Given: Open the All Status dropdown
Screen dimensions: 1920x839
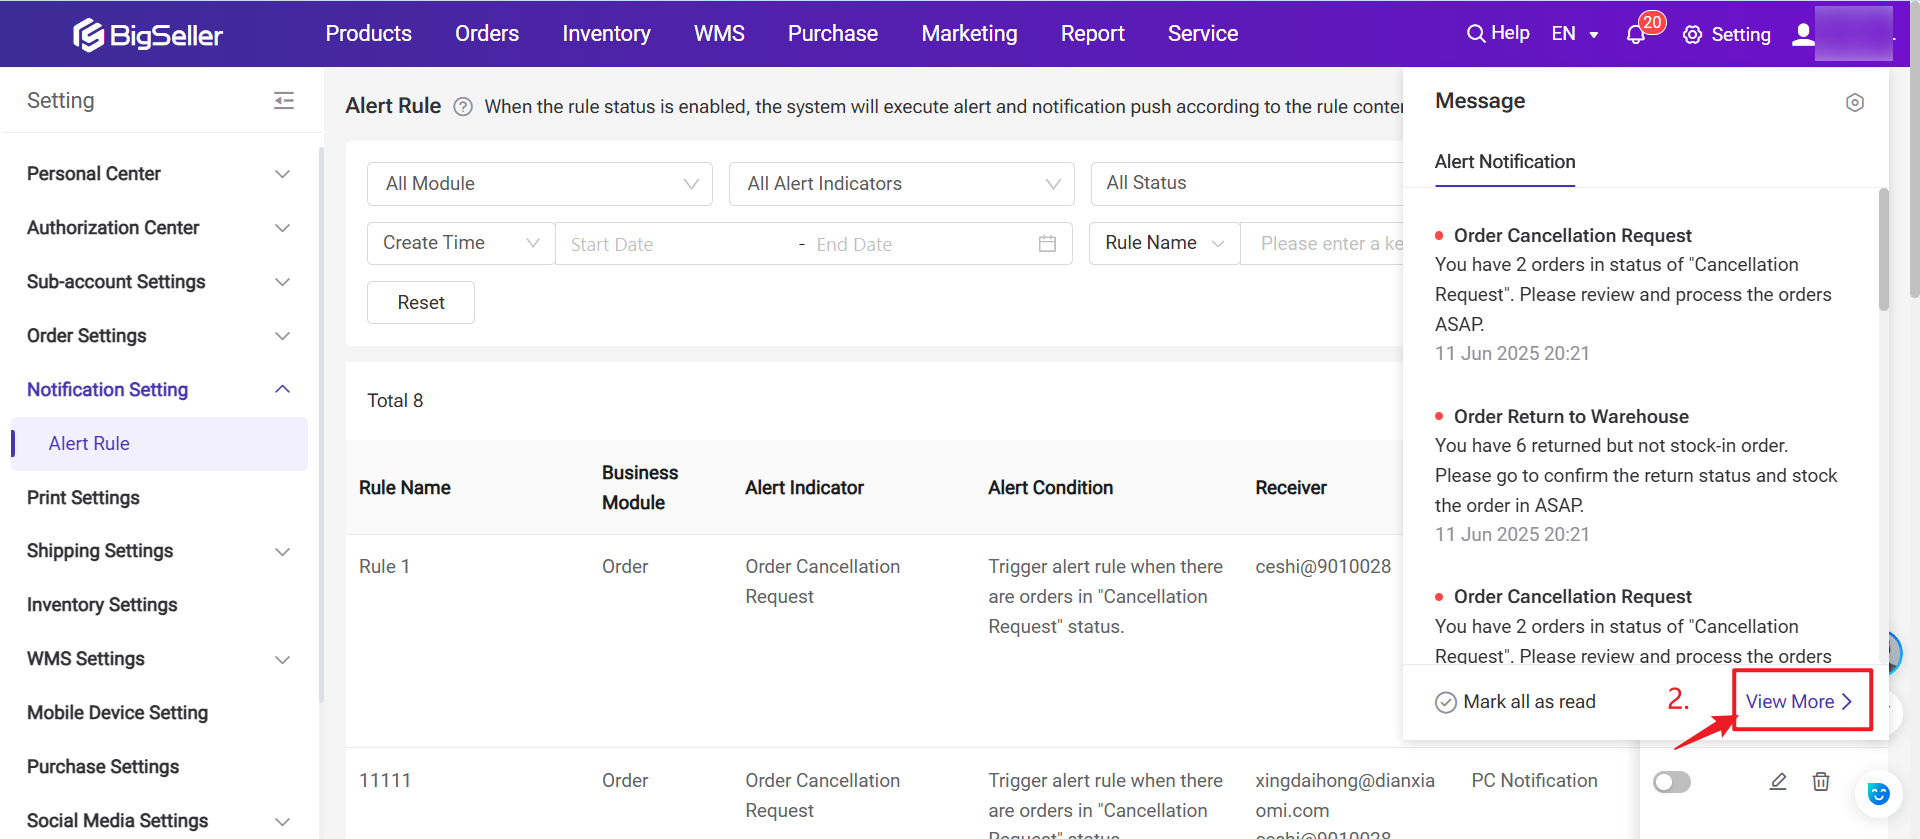Looking at the screenshot, I should point(1247,184).
